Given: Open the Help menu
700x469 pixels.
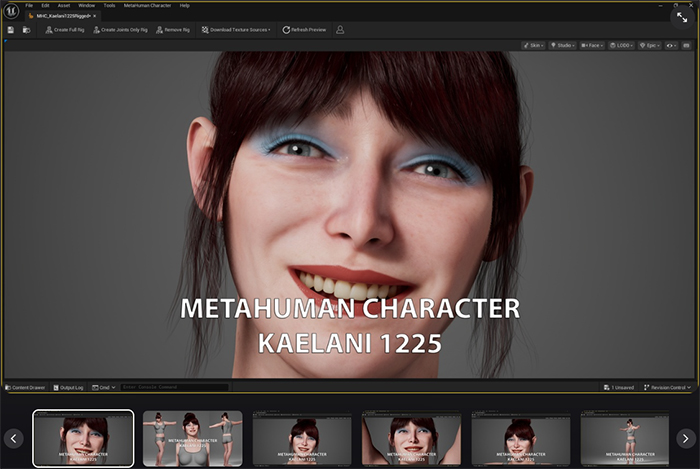Looking at the screenshot, I should [x=184, y=5].
